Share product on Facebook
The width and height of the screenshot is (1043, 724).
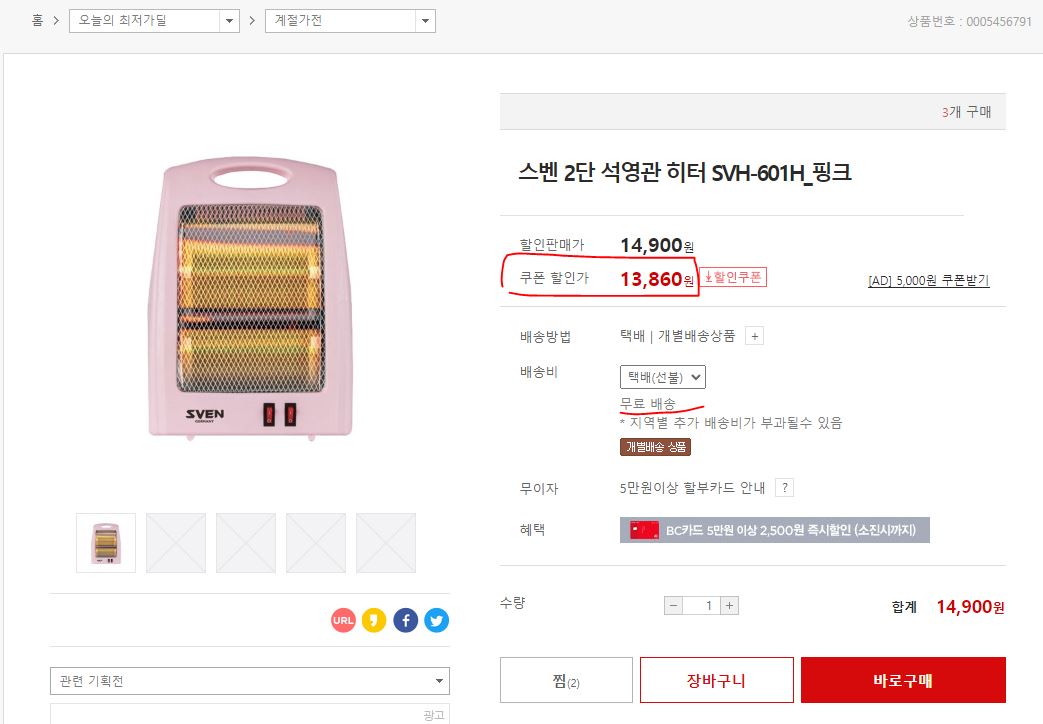405,621
